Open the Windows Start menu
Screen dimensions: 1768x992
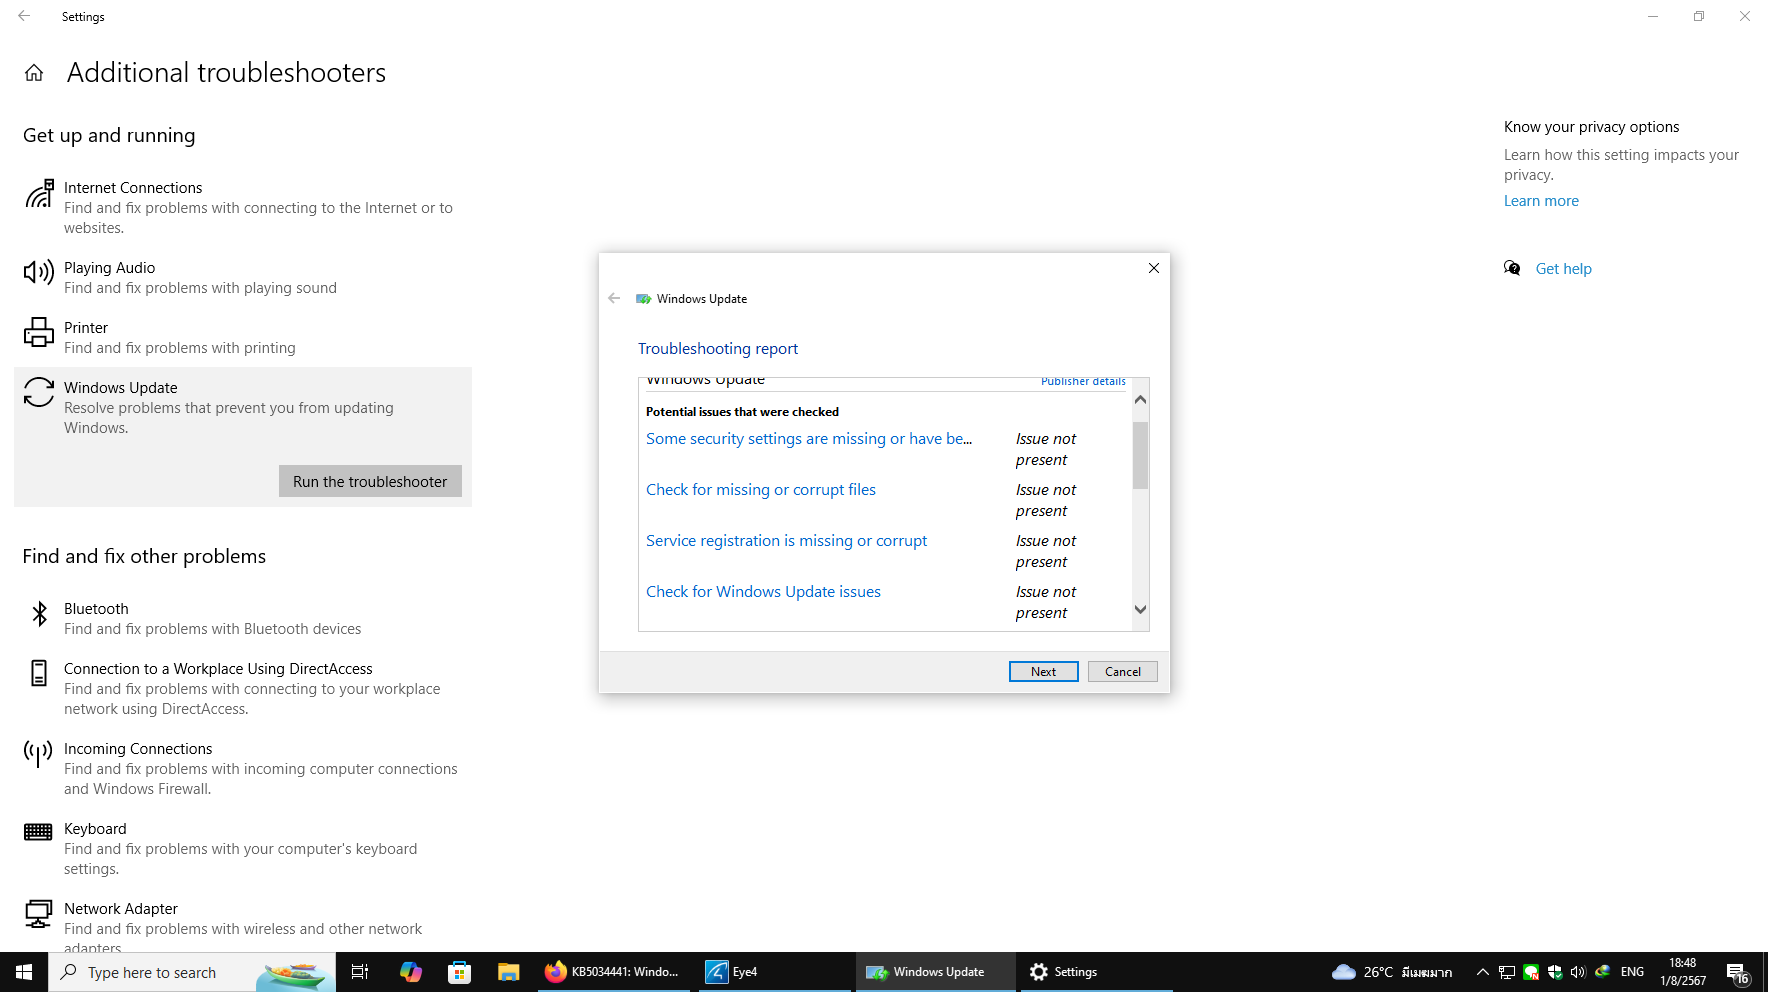point(24,972)
